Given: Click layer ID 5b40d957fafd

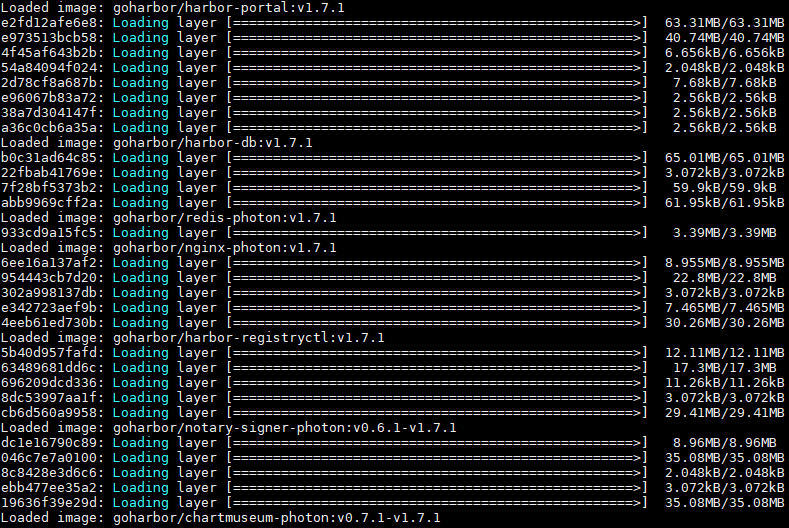Looking at the screenshot, I should pos(49,353).
